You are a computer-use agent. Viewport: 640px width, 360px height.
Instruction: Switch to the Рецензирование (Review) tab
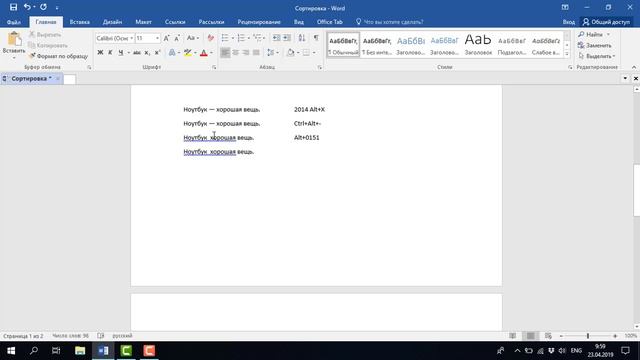[259, 22]
